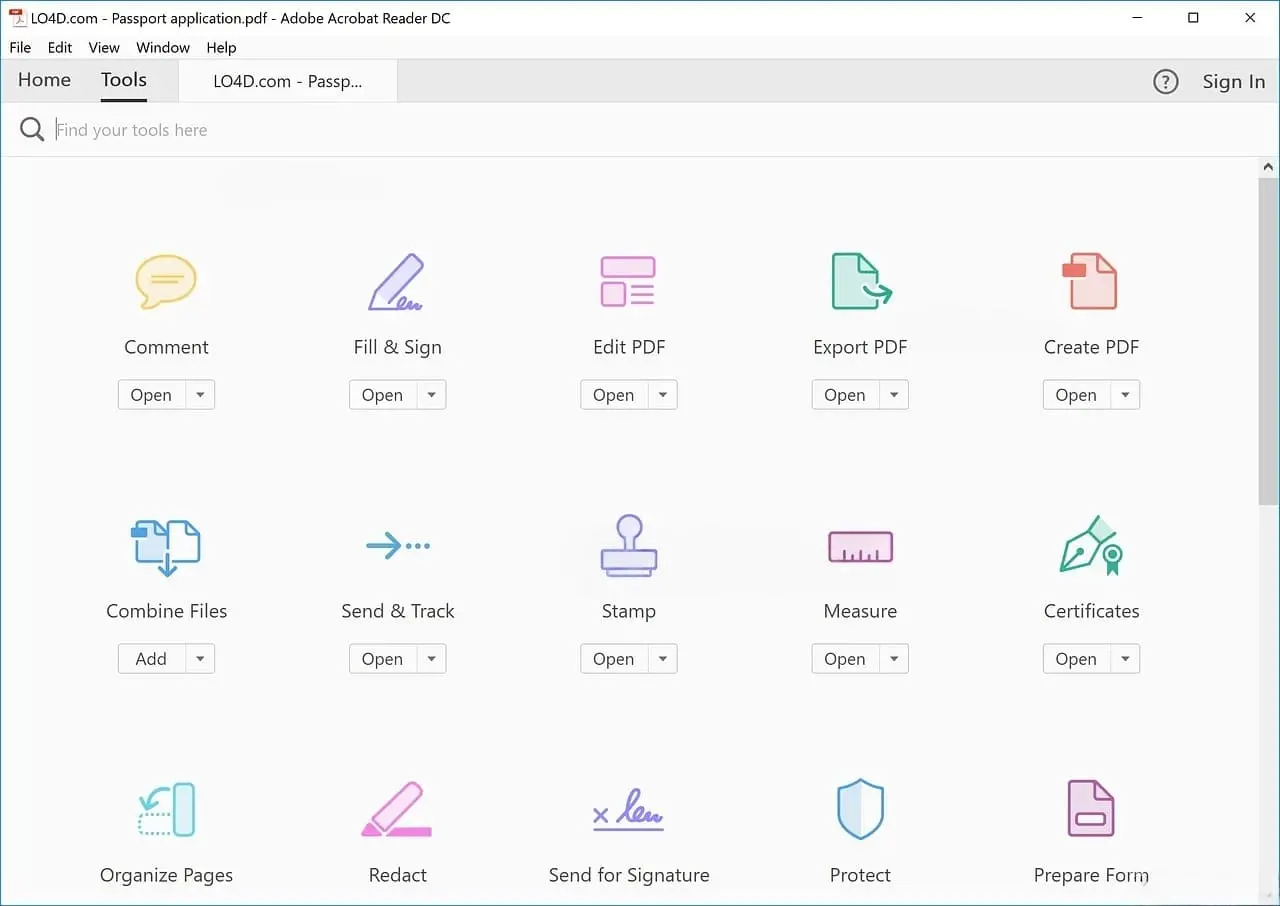Click the Comment speech bubble icon
Screen dimensions: 1280x906
[166, 282]
